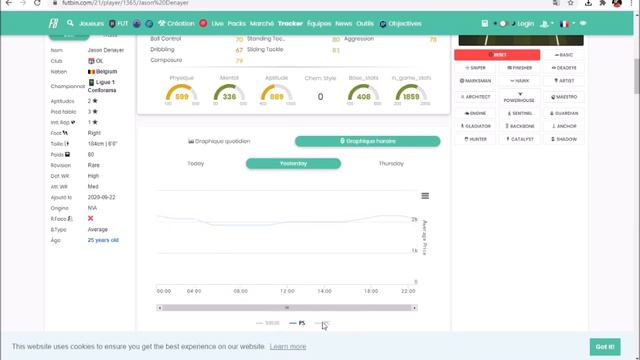This screenshot has height=360, width=640.
Task: Click the Login link
Action: click(x=525, y=24)
